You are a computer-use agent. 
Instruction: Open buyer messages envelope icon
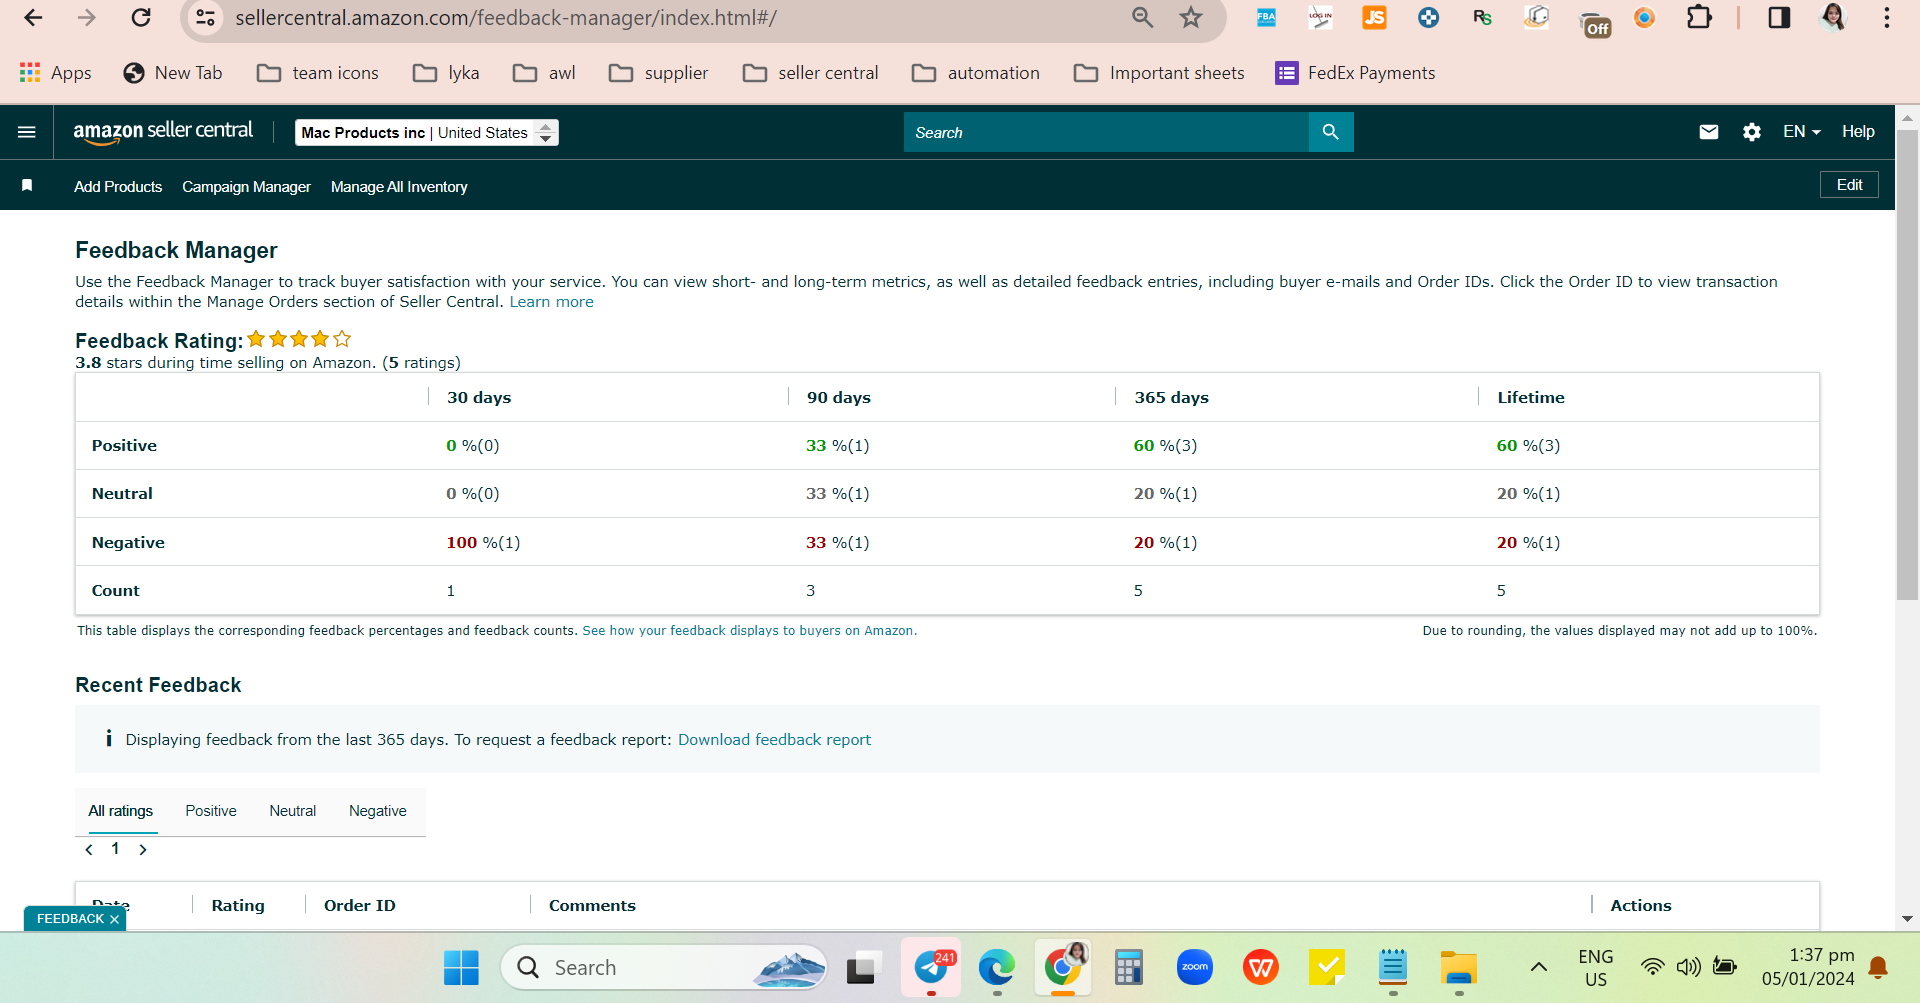[x=1709, y=132]
